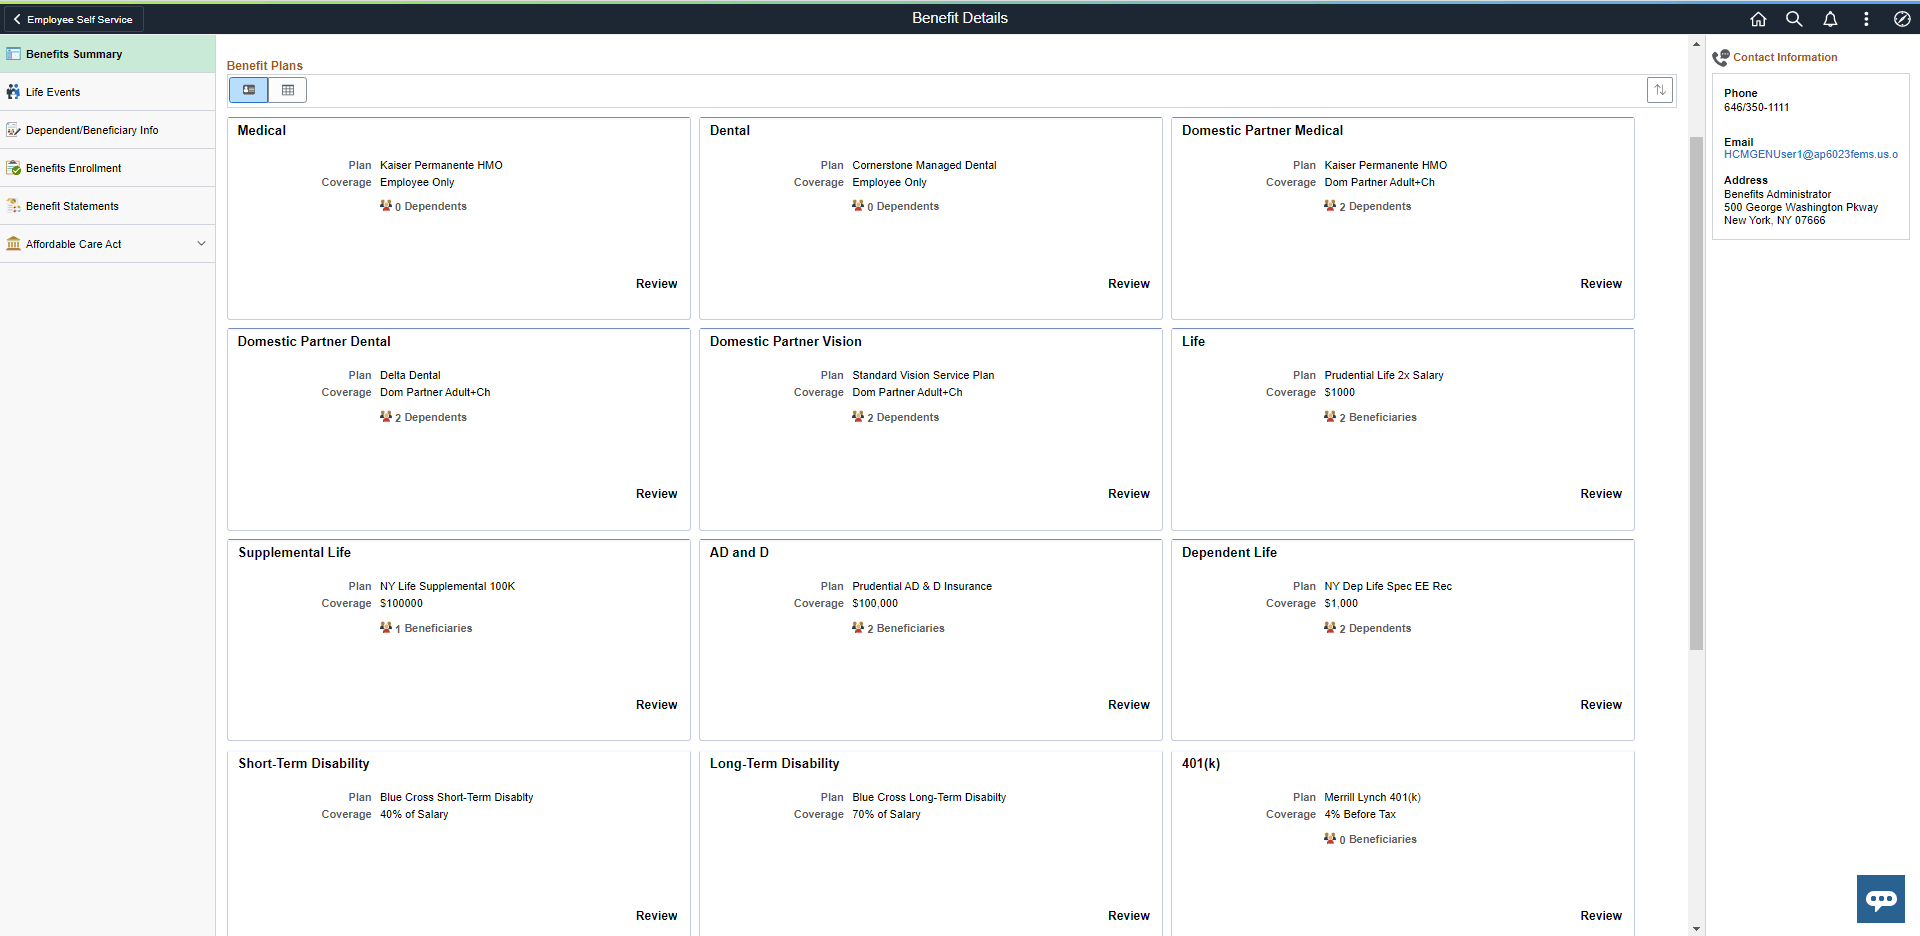Switch to card view of benefit plans
This screenshot has width=1920, height=936.
pyautogui.click(x=248, y=89)
